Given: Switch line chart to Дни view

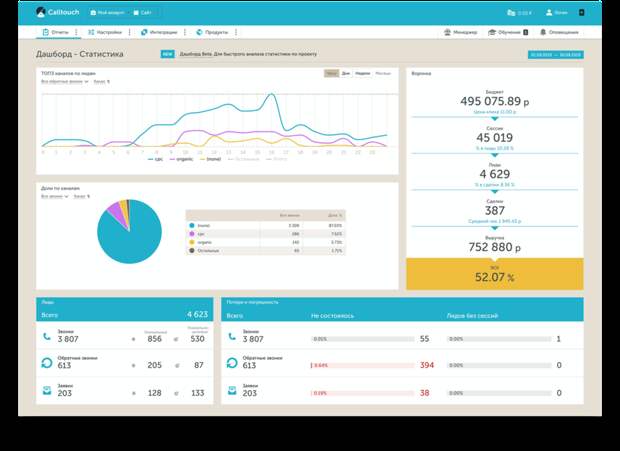Looking at the screenshot, I should pos(346,74).
